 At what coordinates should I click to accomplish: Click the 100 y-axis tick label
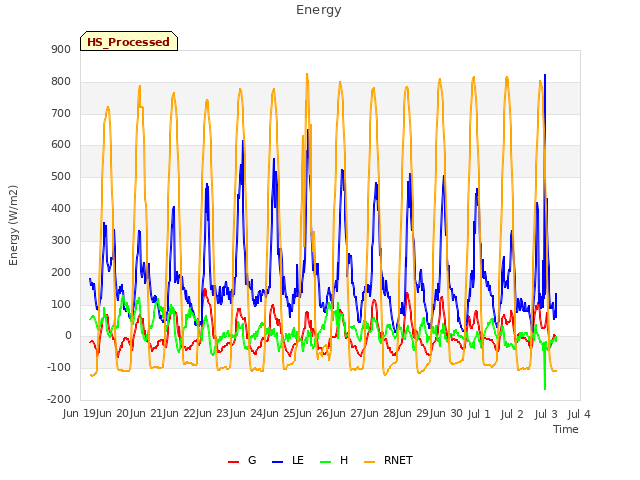(x=61, y=304)
